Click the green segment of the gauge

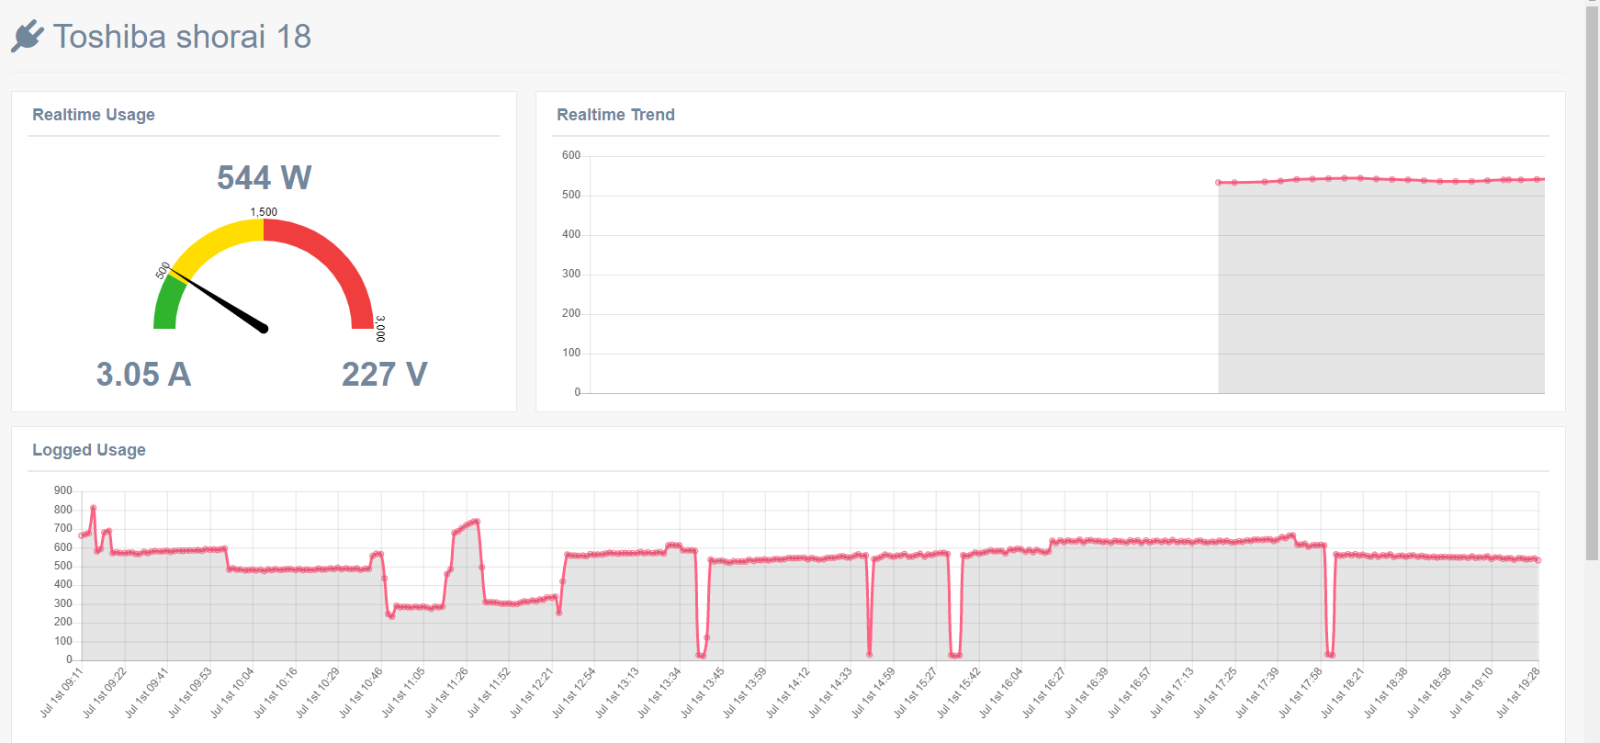167,302
